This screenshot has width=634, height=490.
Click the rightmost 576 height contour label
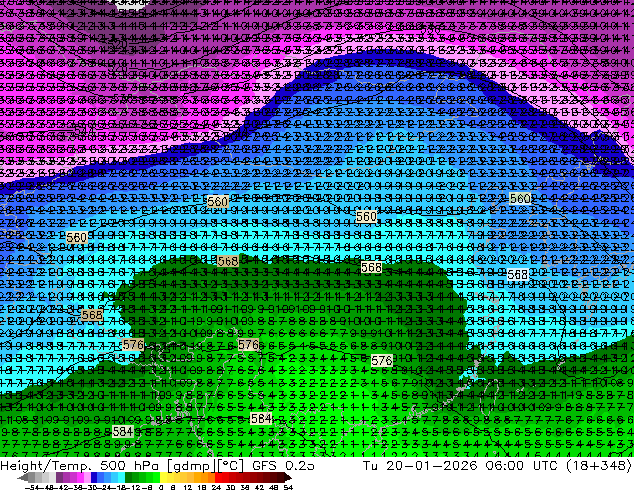click(x=381, y=360)
